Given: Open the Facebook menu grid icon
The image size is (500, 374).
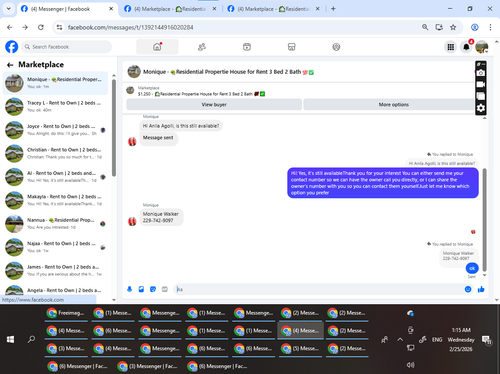Looking at the screenshot, I should click(x=451, y=47).
